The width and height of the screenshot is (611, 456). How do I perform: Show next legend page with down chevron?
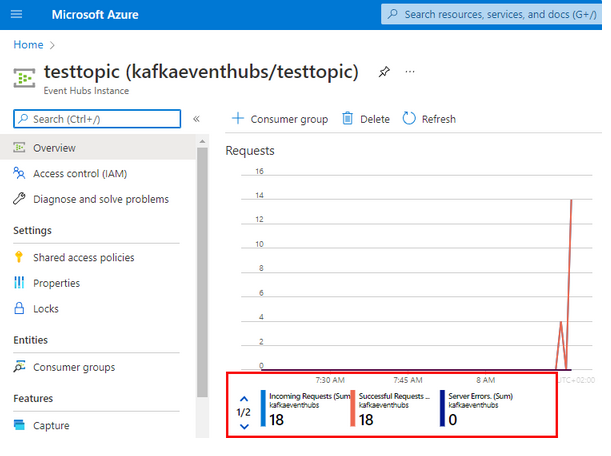[x=244, y=426]
